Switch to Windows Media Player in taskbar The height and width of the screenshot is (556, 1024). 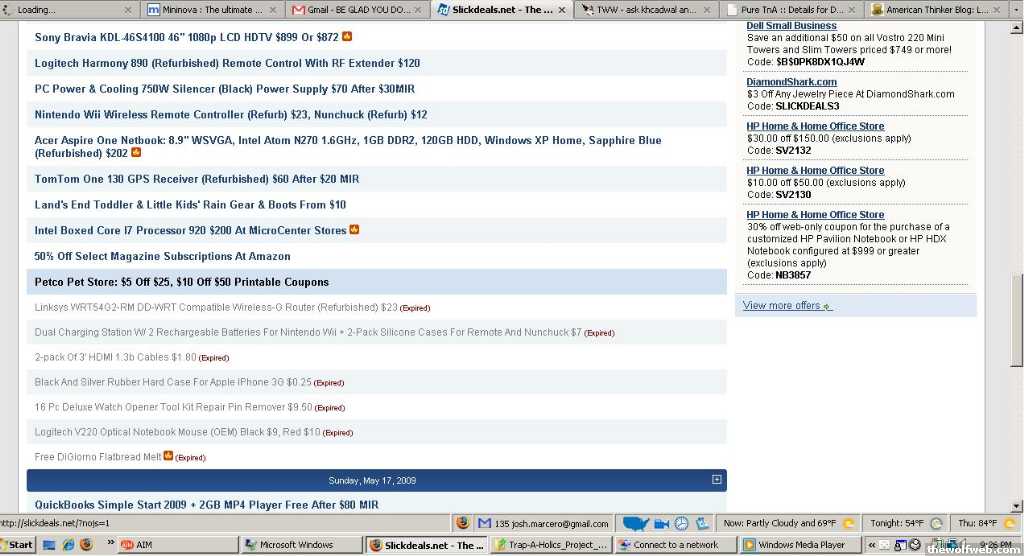pyautogui.click(x=800, y=544)
